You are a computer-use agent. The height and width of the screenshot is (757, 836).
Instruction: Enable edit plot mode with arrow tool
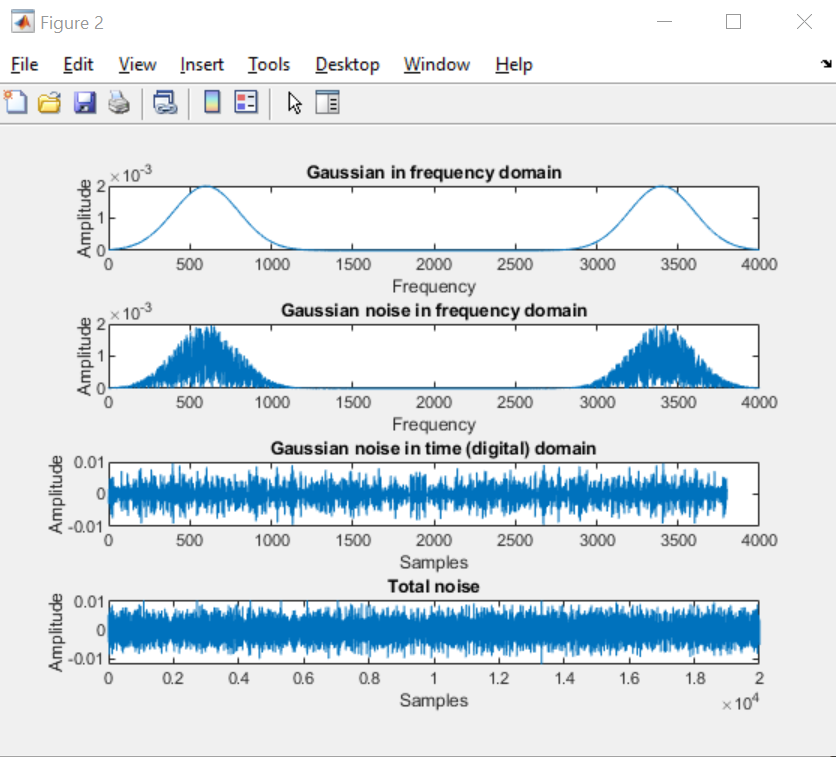(x=294, y=101)
